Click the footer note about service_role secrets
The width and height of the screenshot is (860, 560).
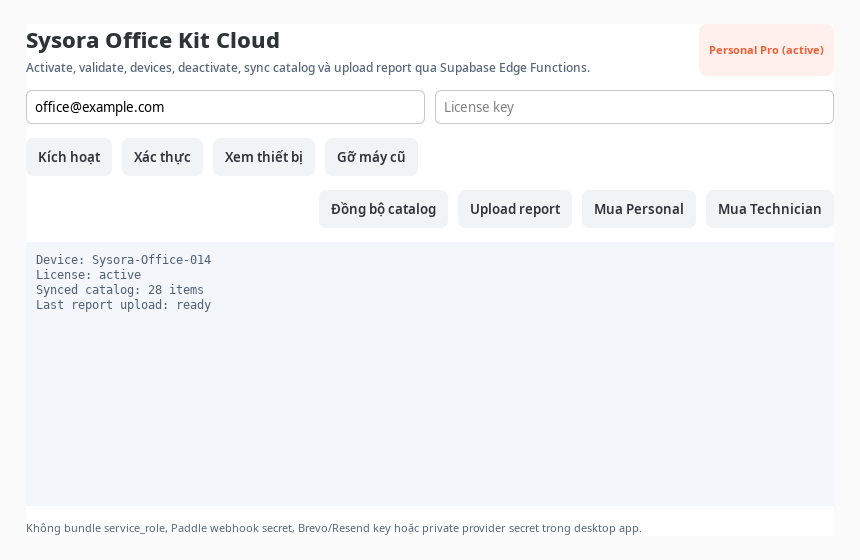[x=334, y=528]
